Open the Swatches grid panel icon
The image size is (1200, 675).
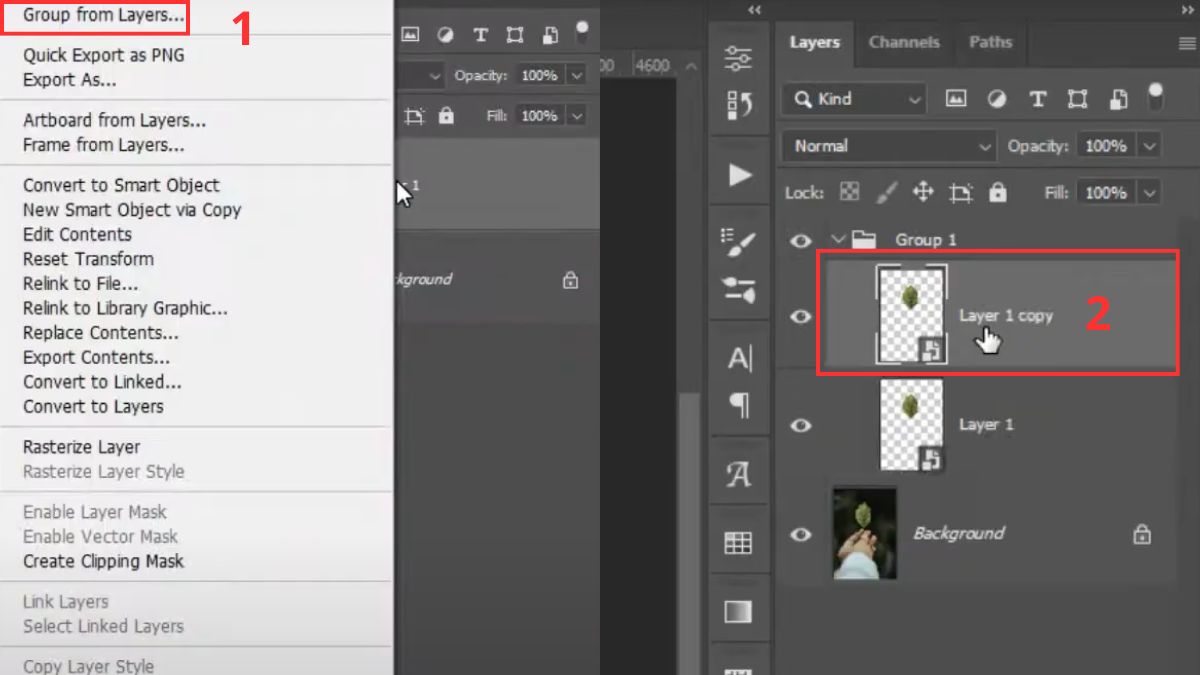[x=739, y=543]
